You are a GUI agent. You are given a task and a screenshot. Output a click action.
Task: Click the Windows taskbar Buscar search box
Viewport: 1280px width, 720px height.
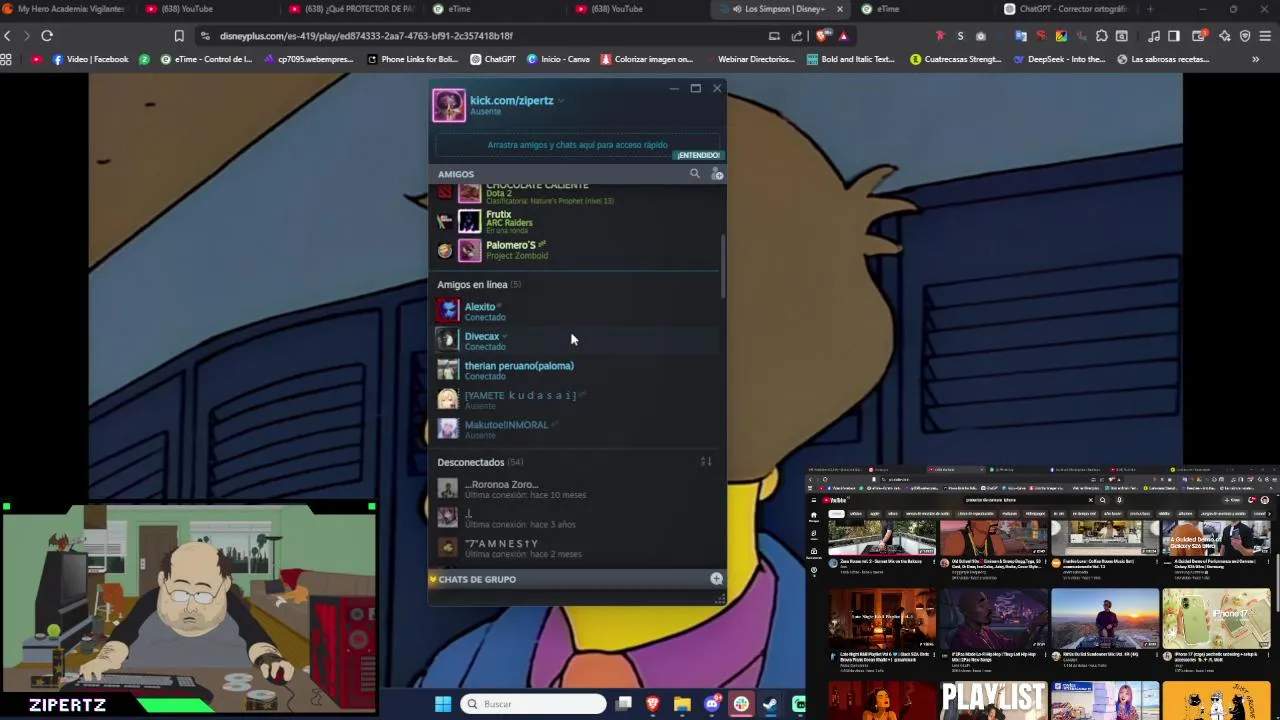[534, 704]
